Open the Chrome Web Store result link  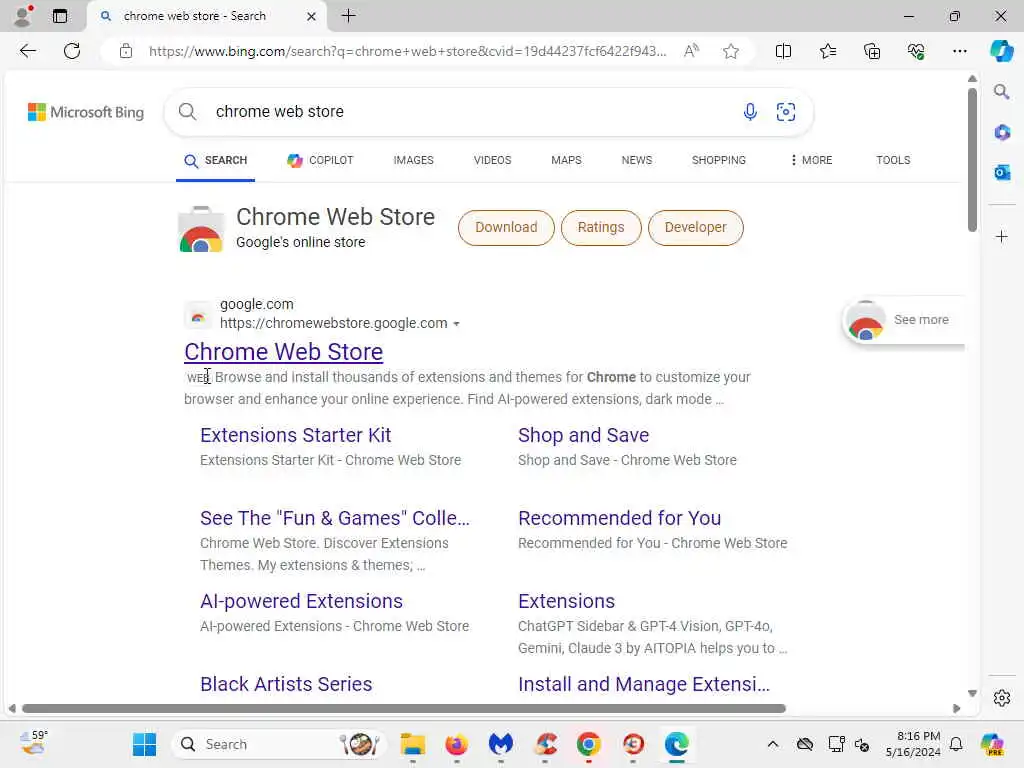pyautogui.click(x=283, y=352)
